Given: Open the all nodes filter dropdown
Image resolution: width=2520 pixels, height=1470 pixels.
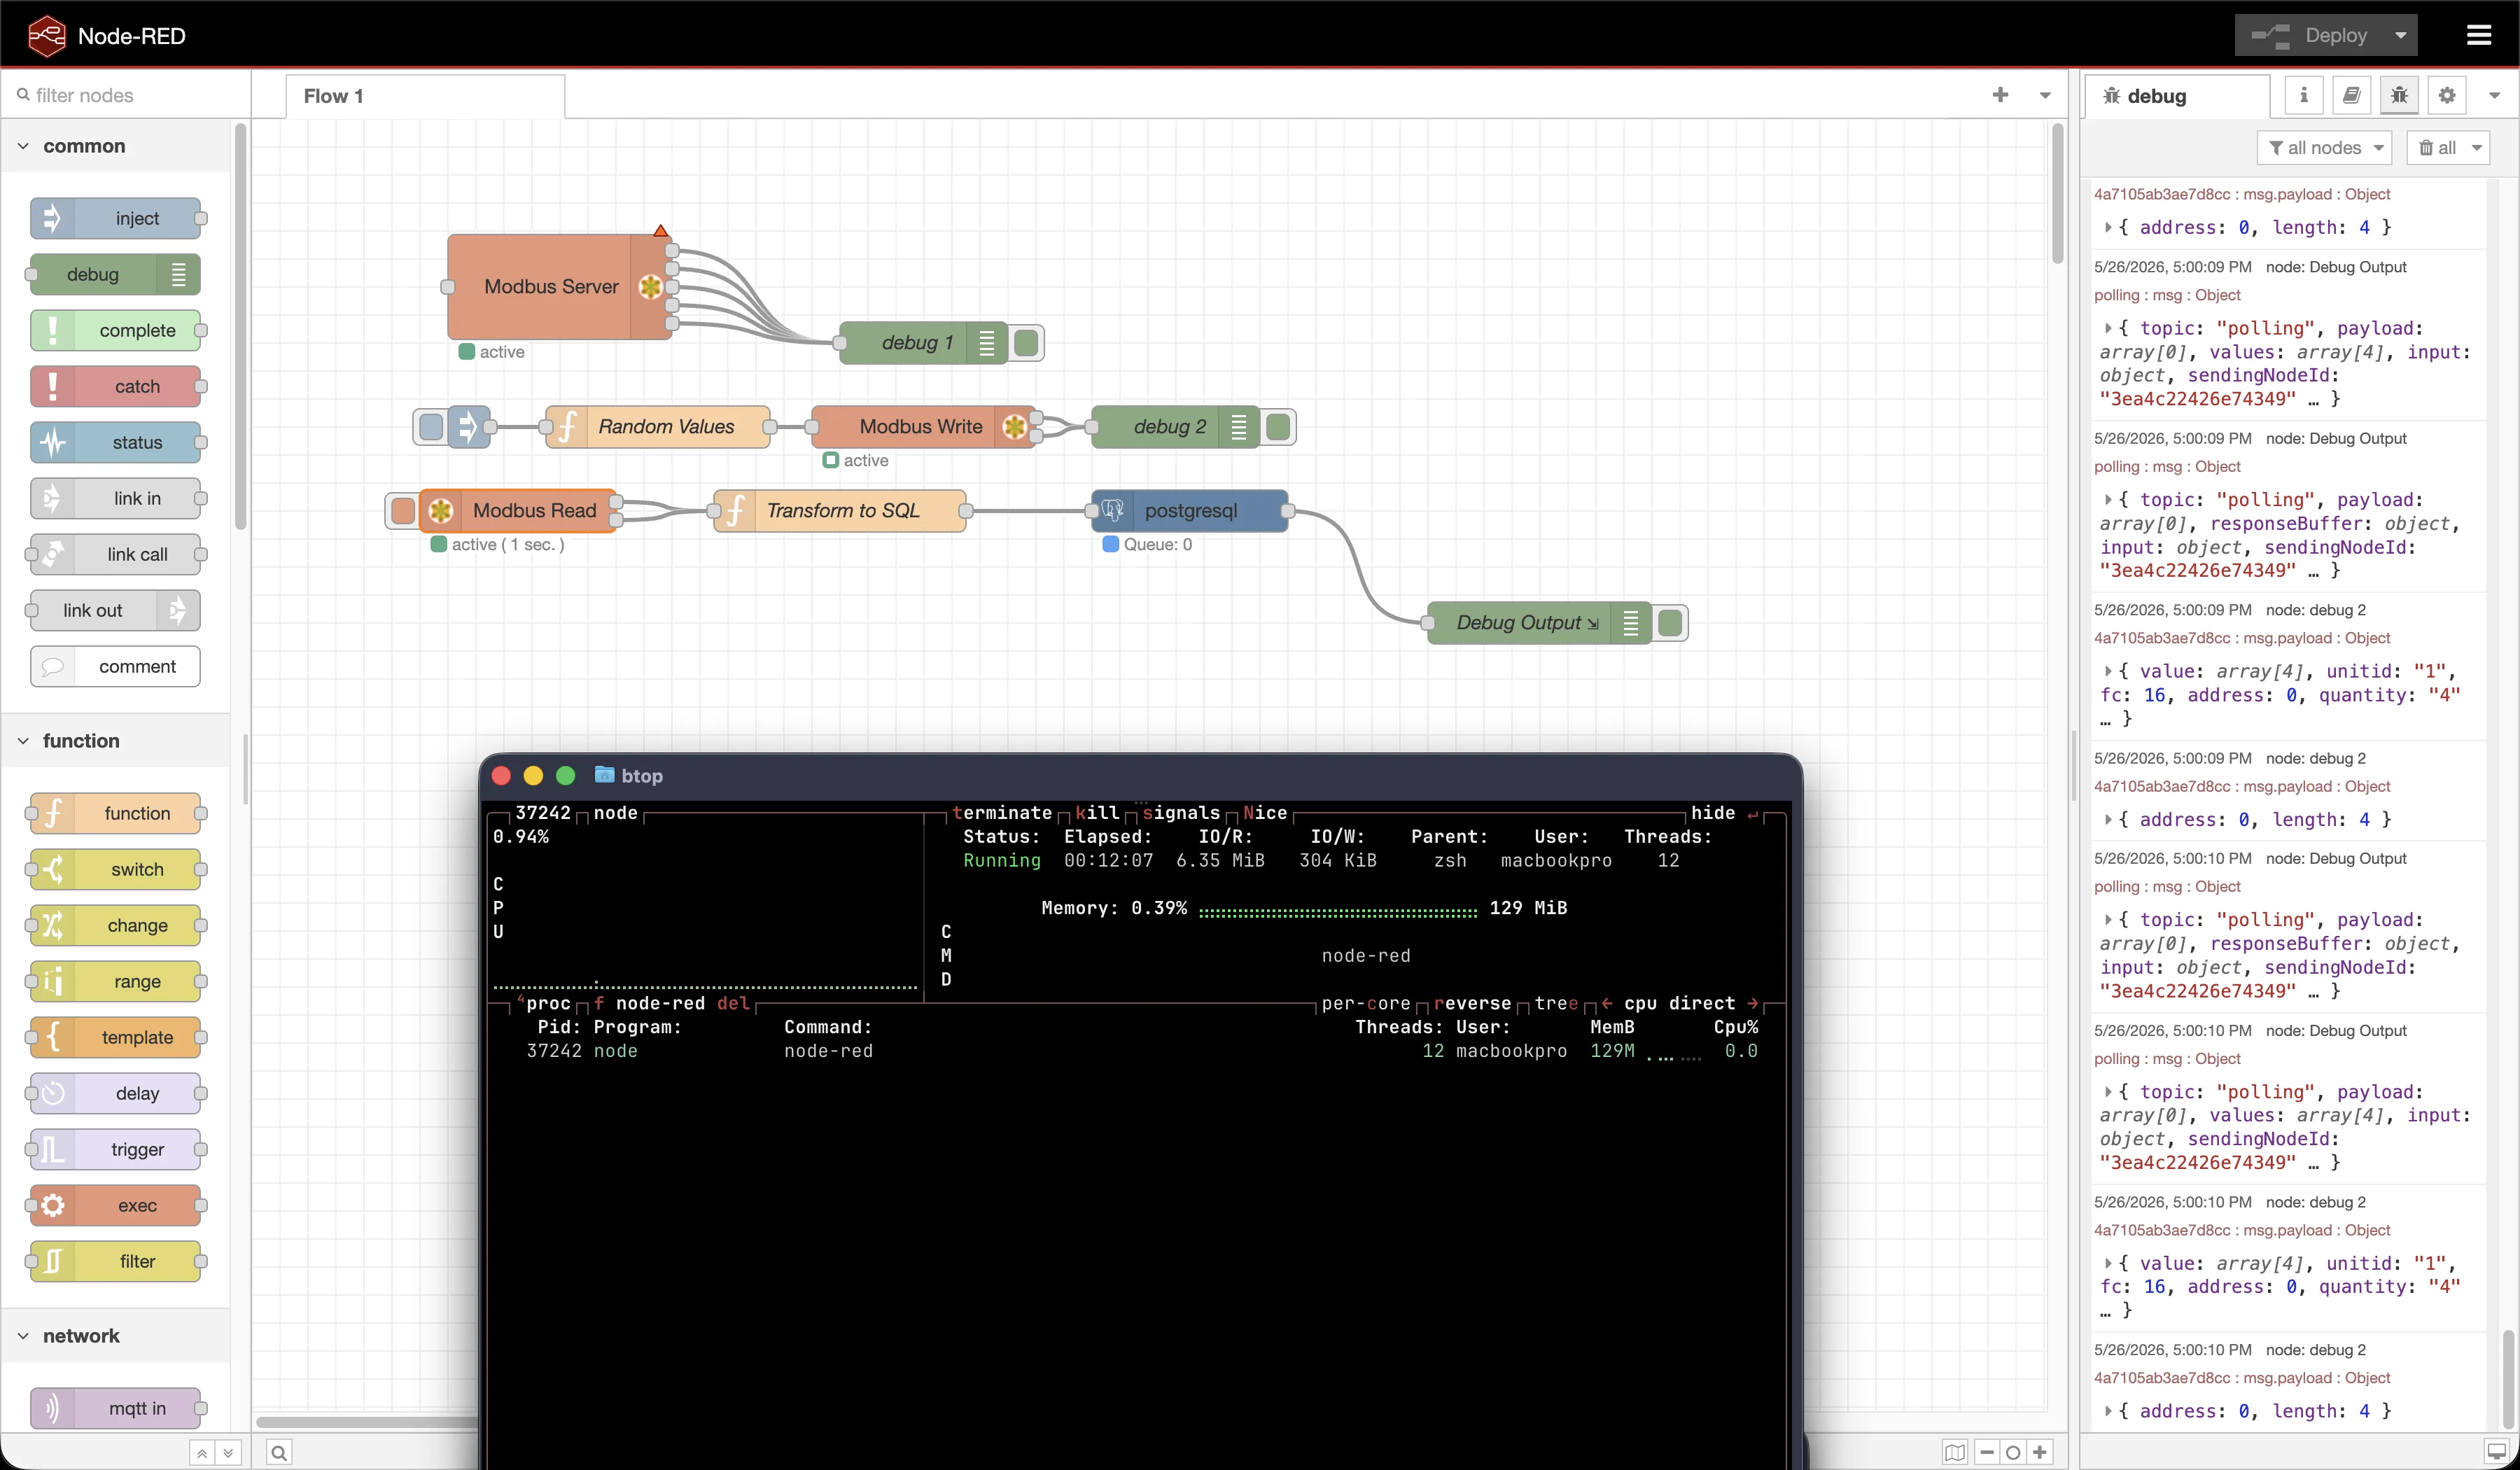Looking at the screenshot, I should point(2324,148).
